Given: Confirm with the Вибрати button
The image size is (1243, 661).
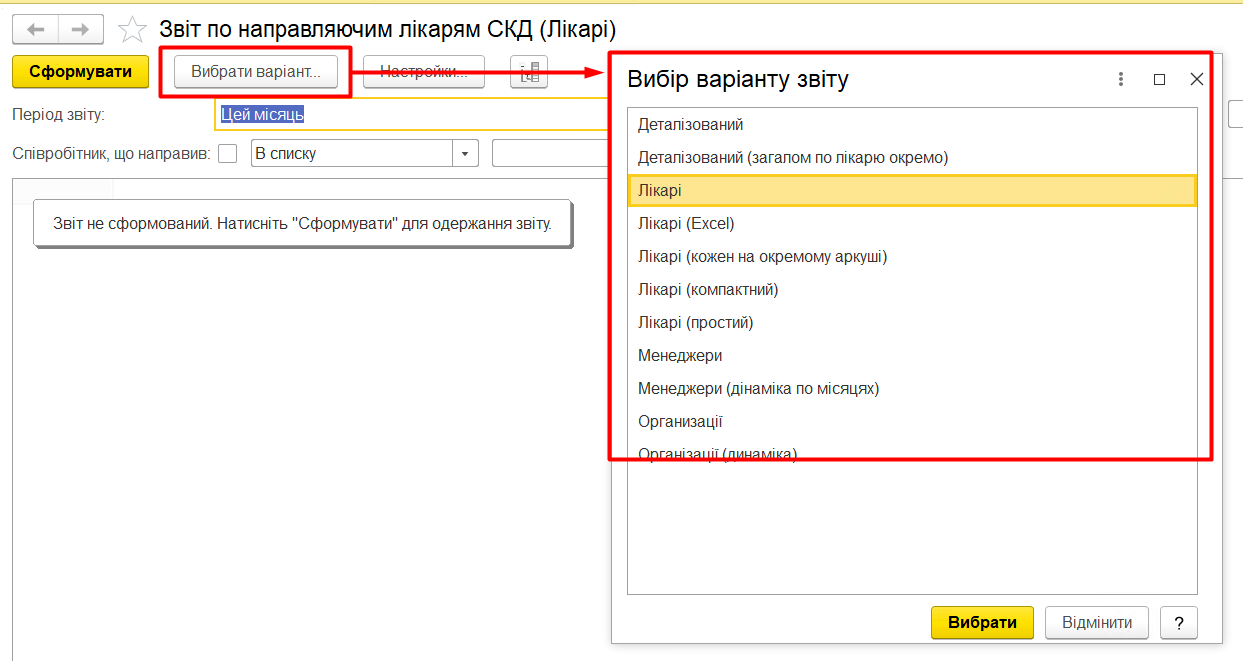Looking at the screenshot, I should [x=981, y=622].
